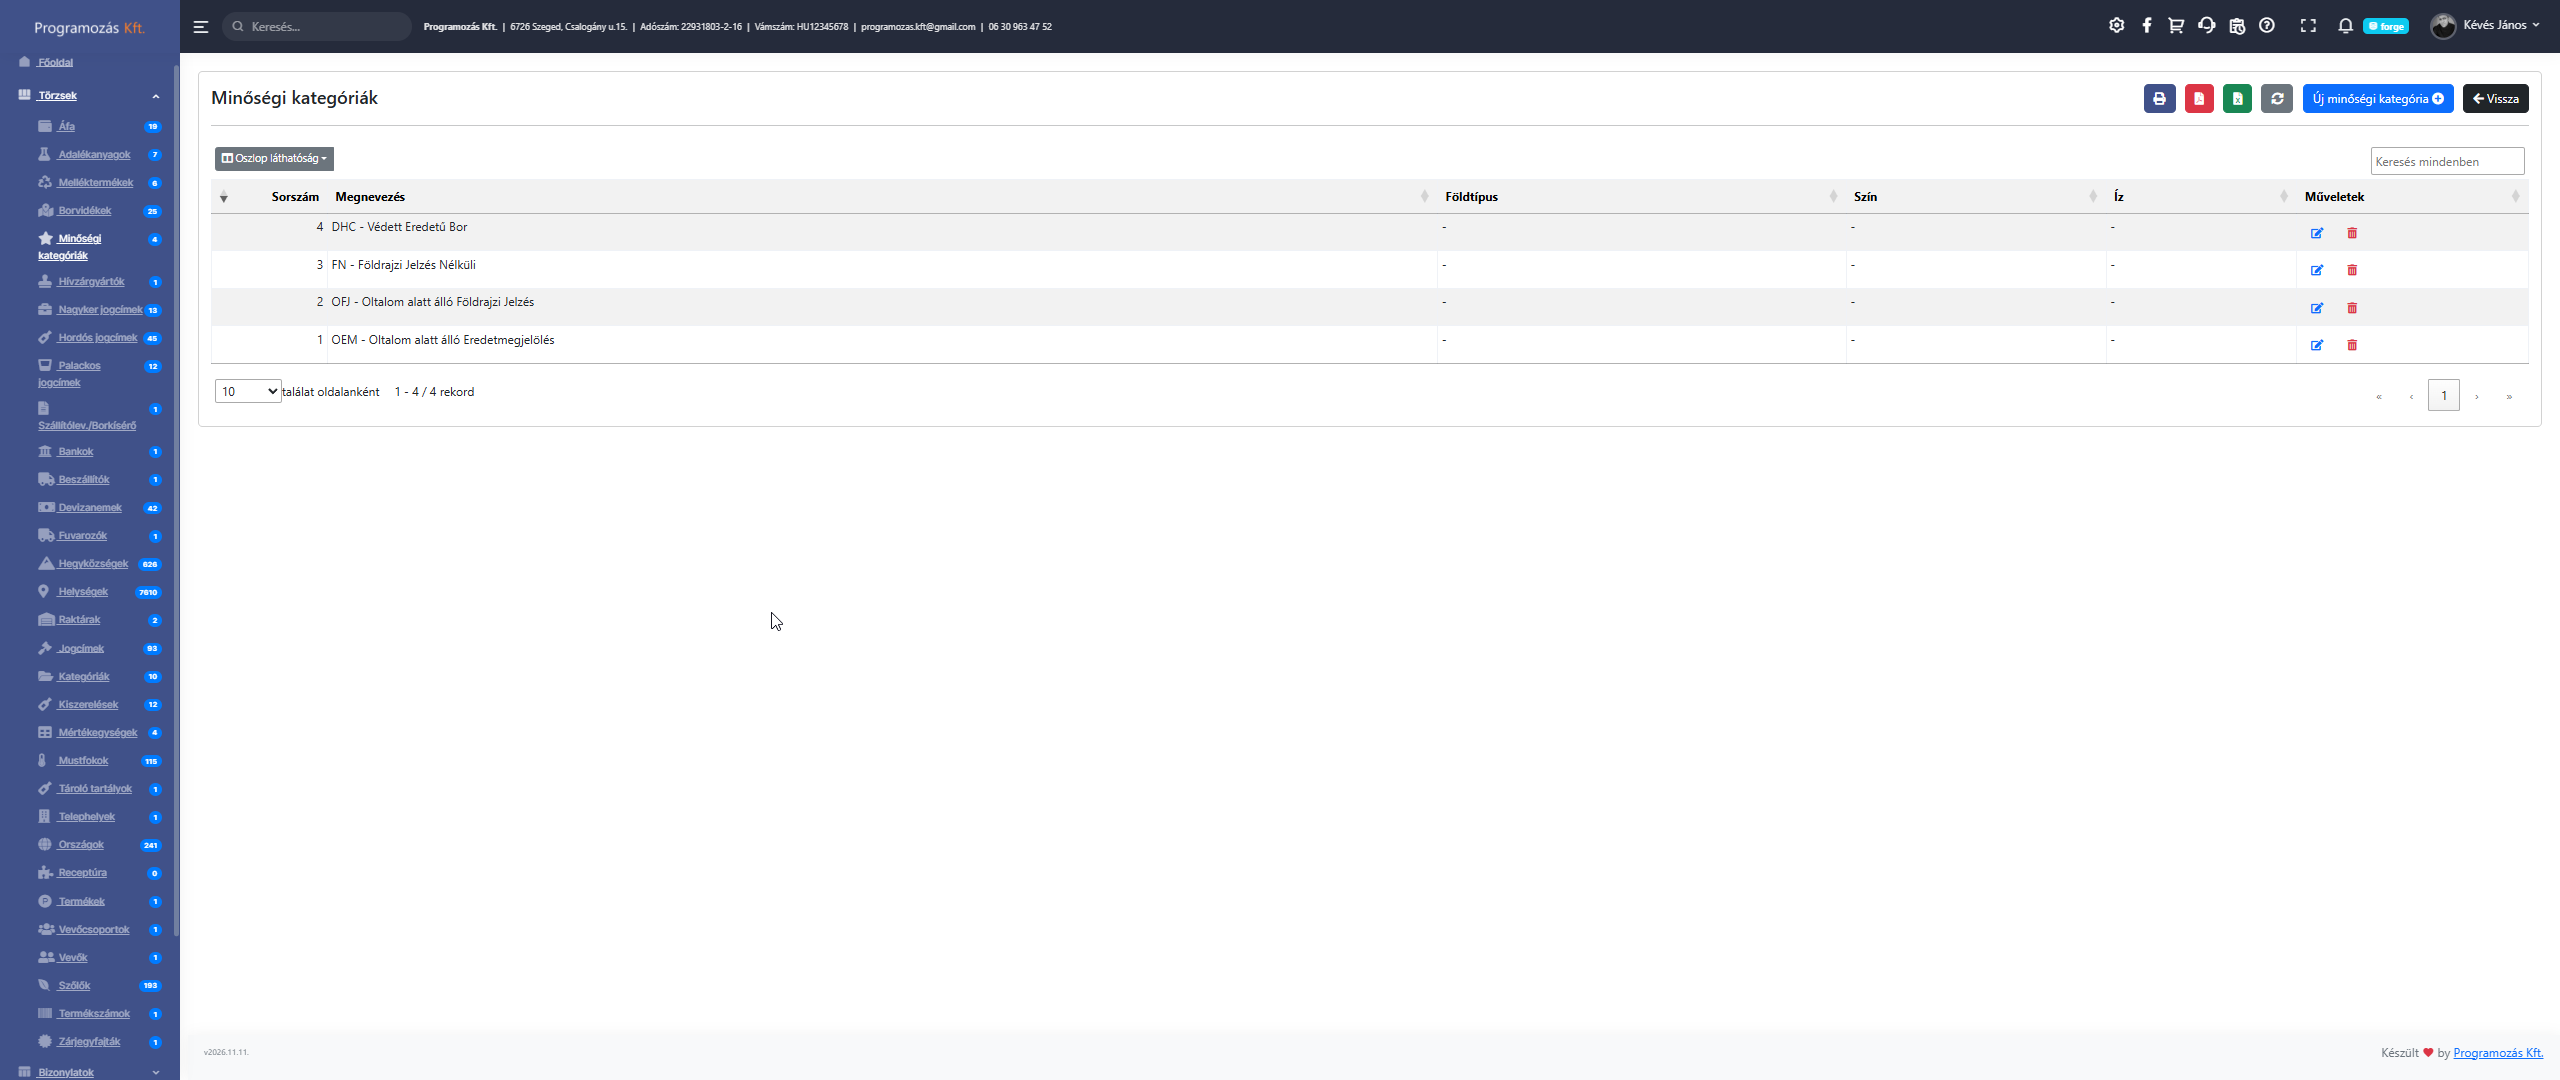This screenshot has width=2560, height=1080.
Task: Toggle the sidebar hamburger menu
Action: point(201,27)
